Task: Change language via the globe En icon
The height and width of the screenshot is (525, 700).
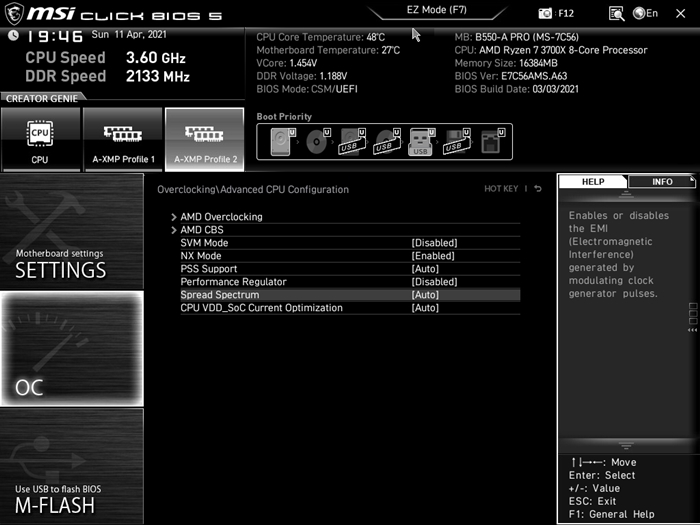Action: pos(646,13)
